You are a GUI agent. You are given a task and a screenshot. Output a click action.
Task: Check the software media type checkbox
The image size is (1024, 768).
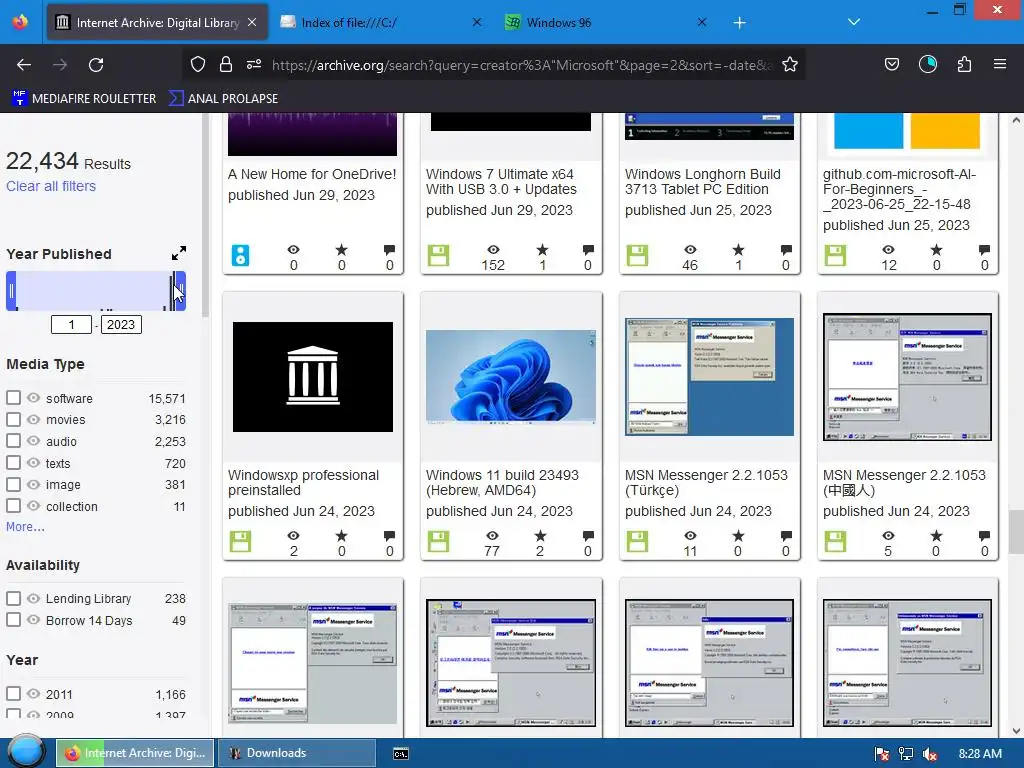coord(13,398)
